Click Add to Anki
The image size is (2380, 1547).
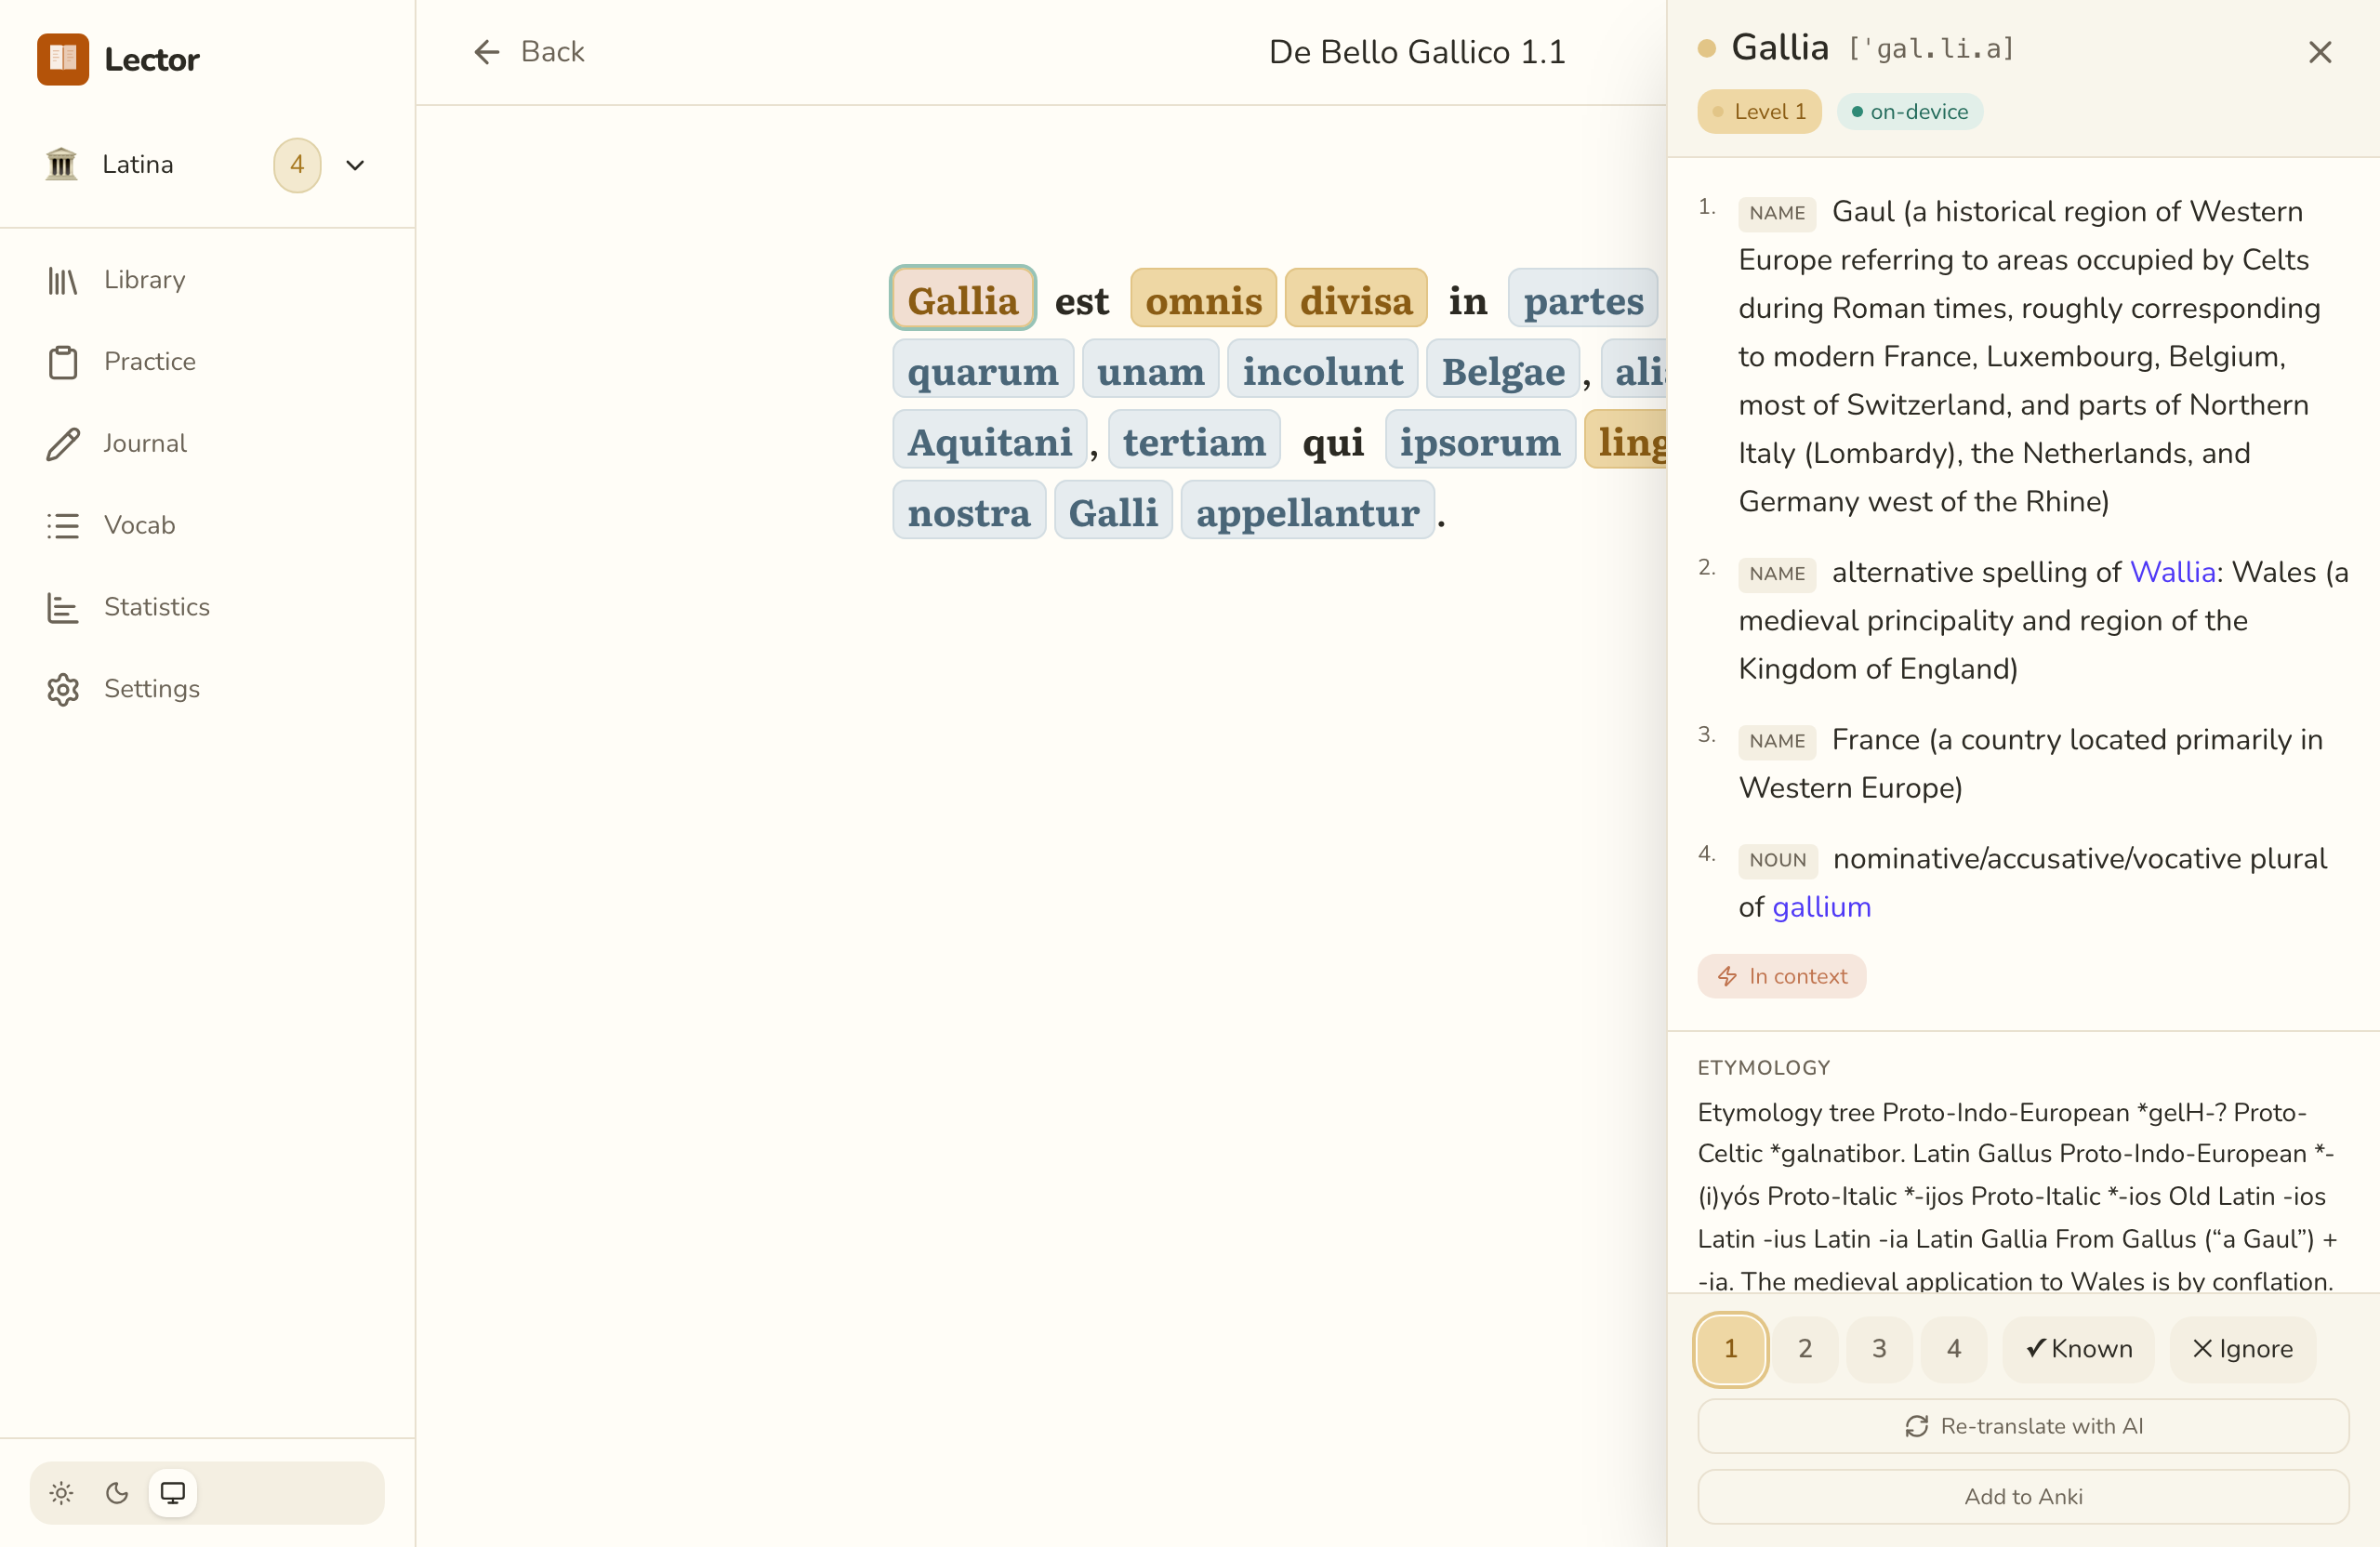point(2023,1496)
